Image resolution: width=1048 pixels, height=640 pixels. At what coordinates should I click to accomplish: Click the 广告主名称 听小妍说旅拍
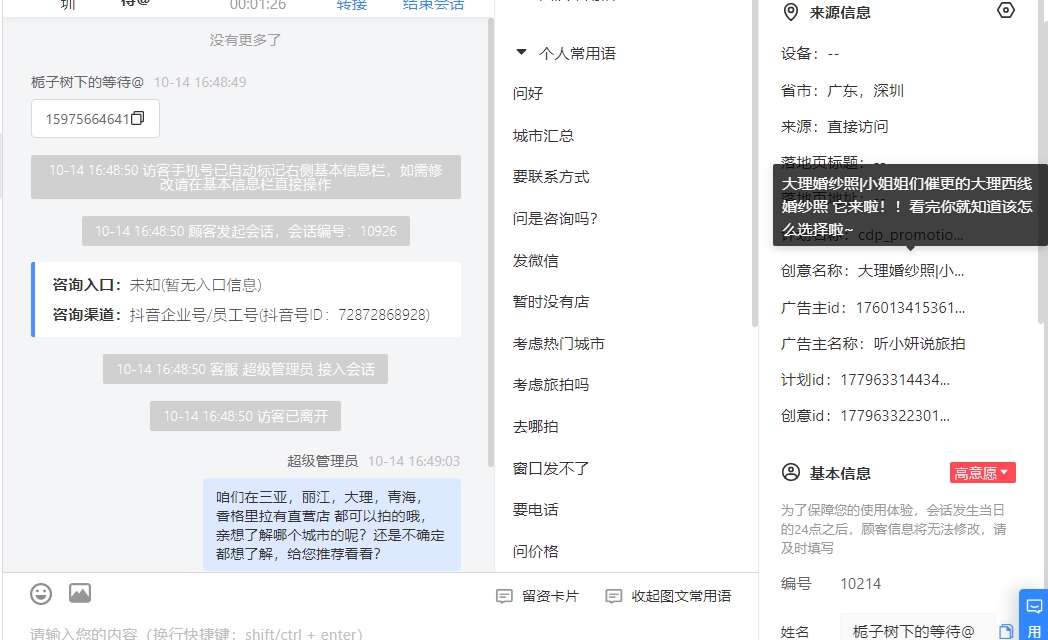[919, 344]
